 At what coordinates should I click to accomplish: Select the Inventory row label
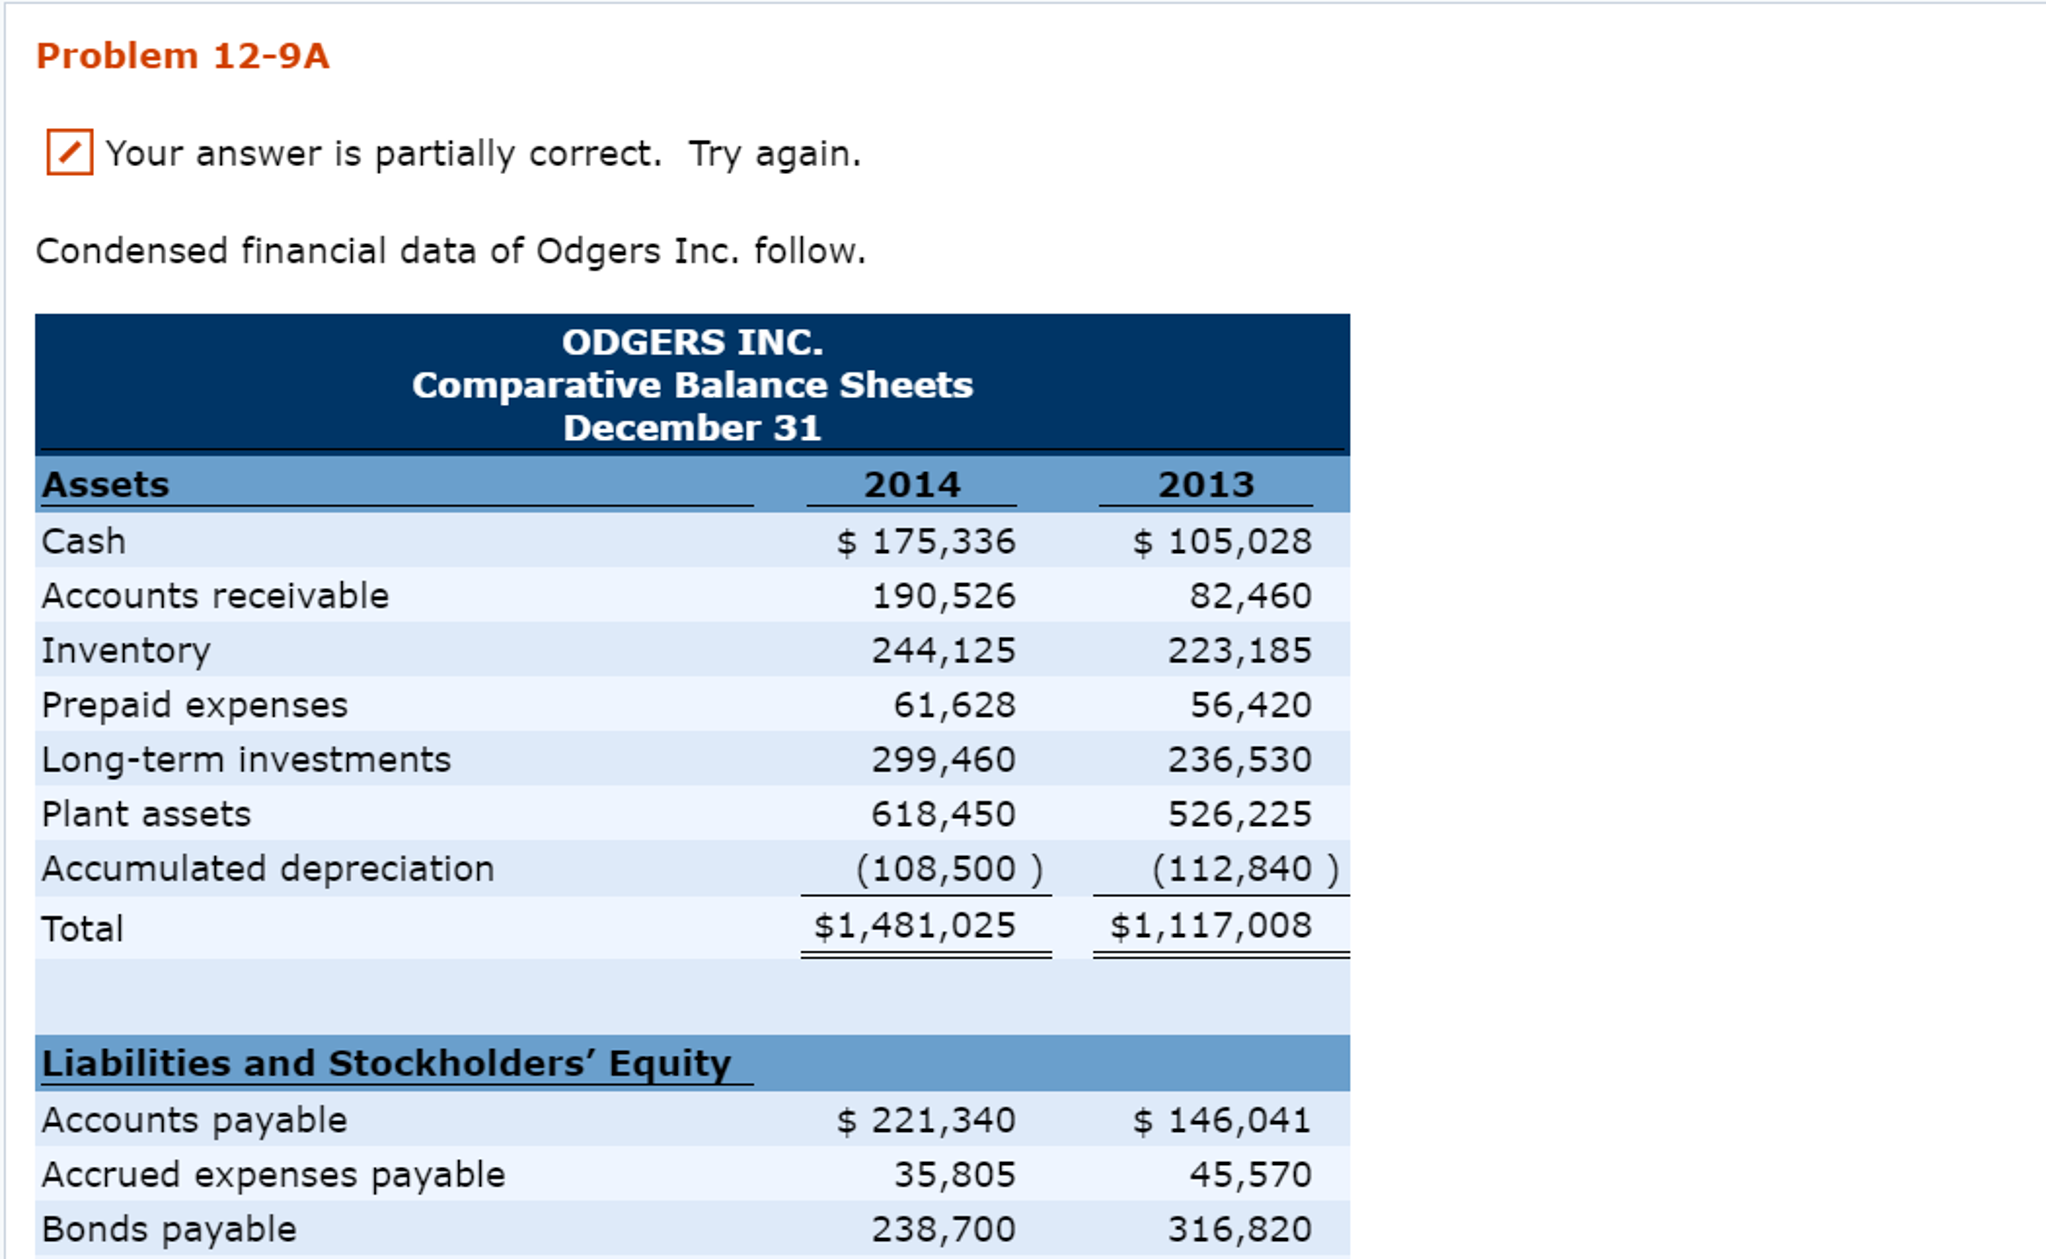point(126,651)
